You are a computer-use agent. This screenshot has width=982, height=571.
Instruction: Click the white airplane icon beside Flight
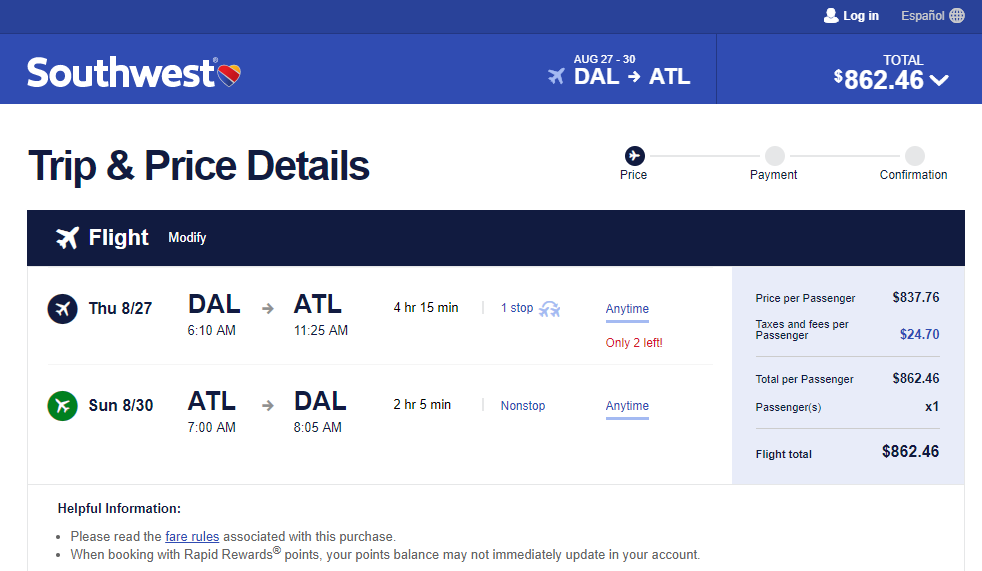tap(68, 238)
